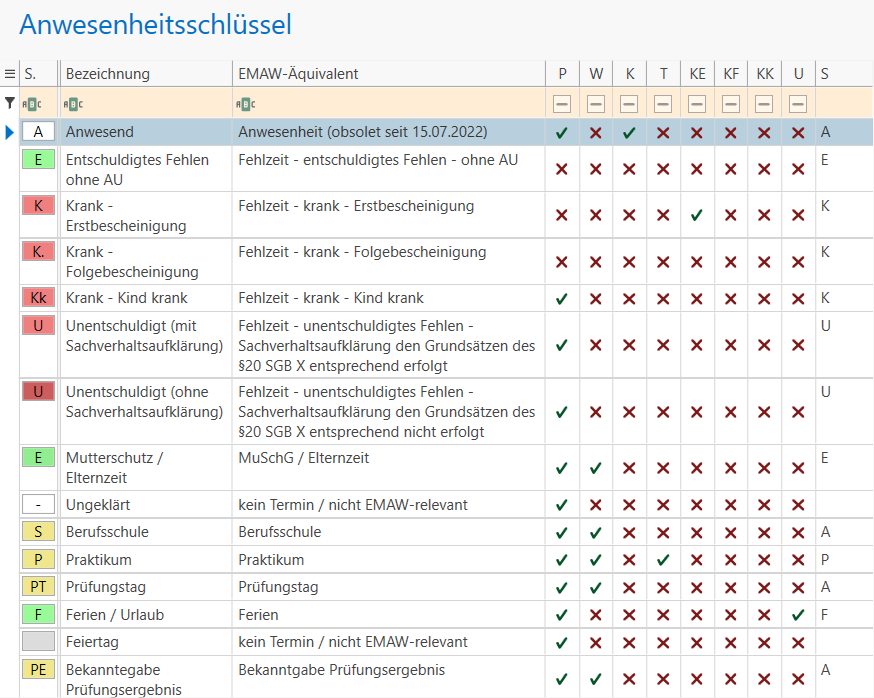Click the green check in K column of Anwesend row
This screenshot has width=874, height=698.
(629, 132)
